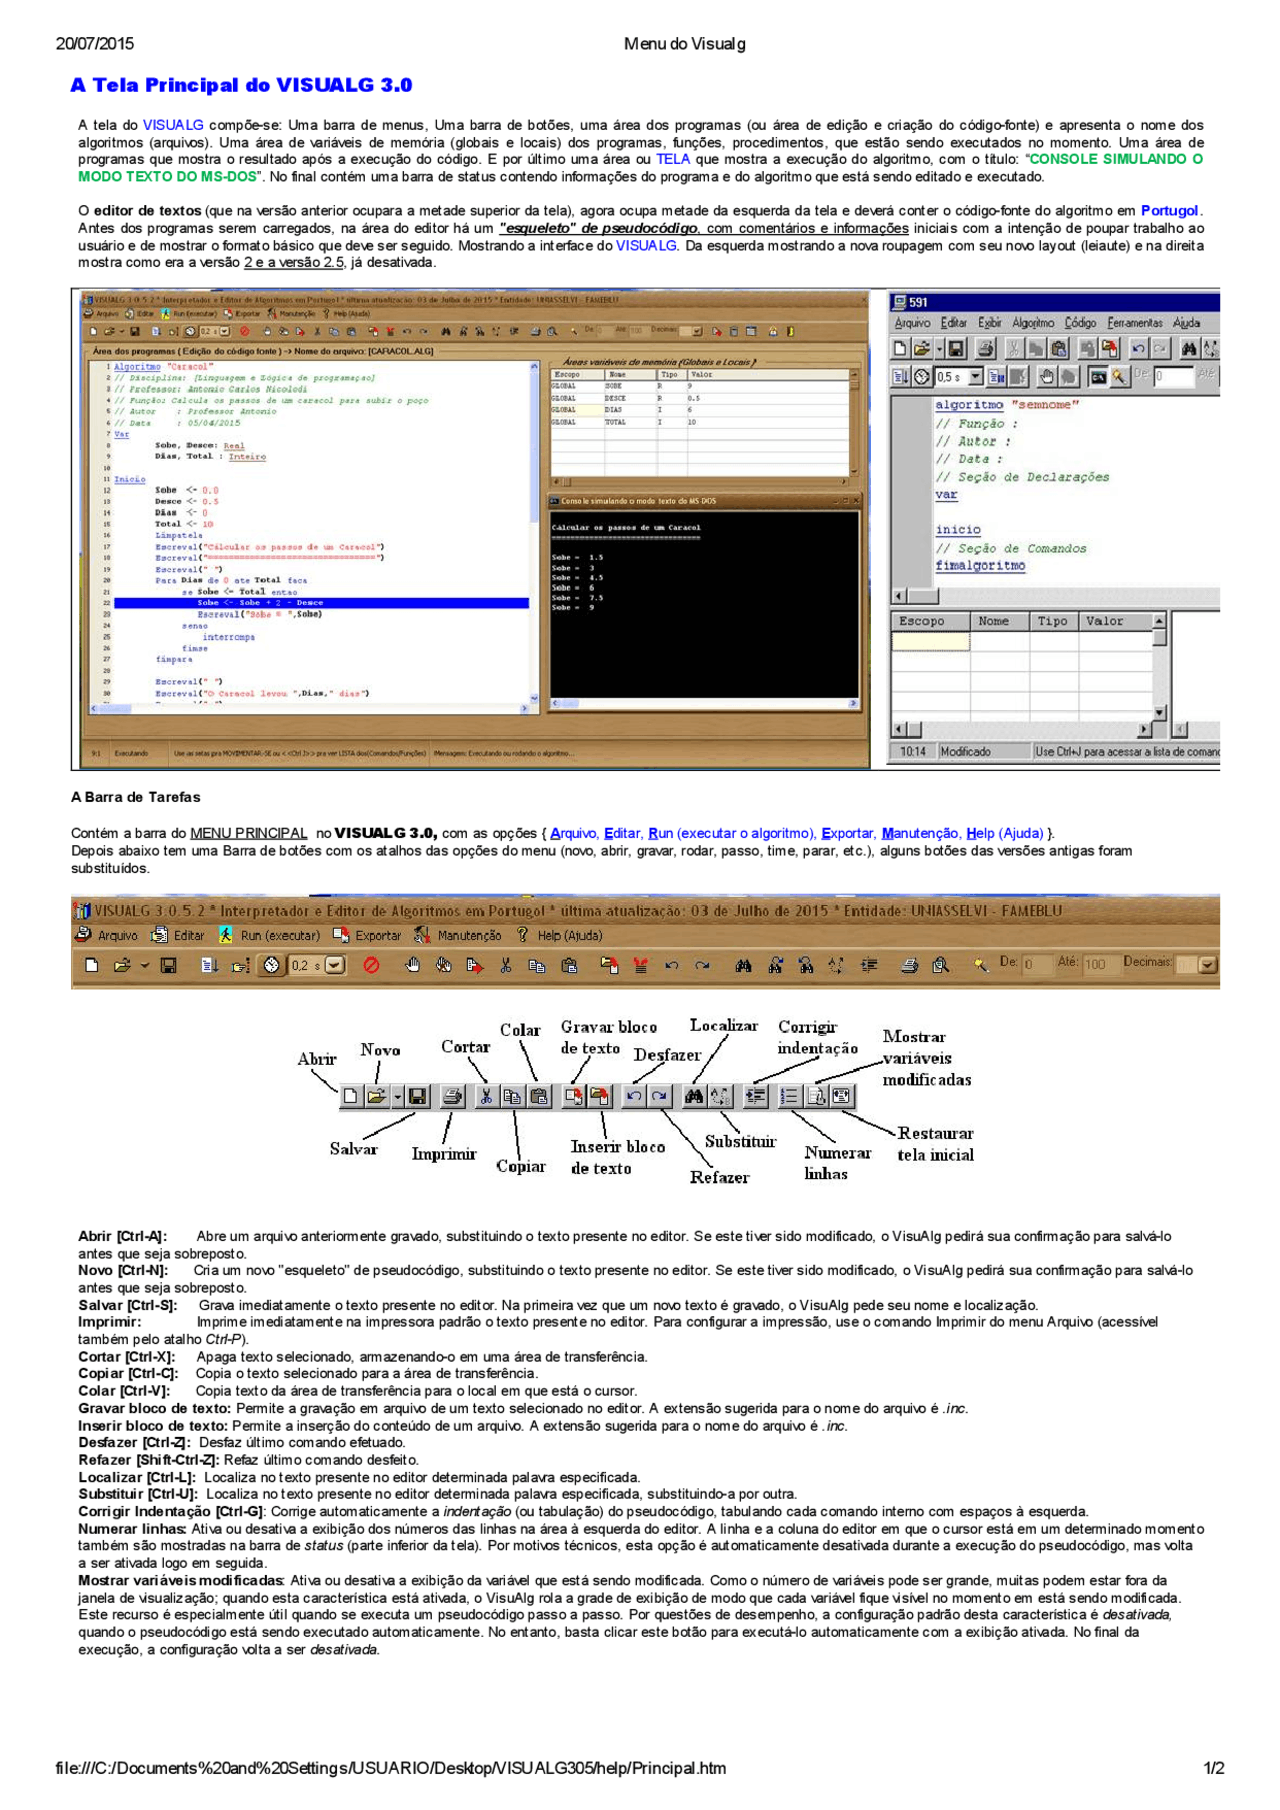Click the Mostrar variáveis modificadas icon in the diagram
The height and width of the screenshot is (1810, 1280).
[x=816, y=1097]
